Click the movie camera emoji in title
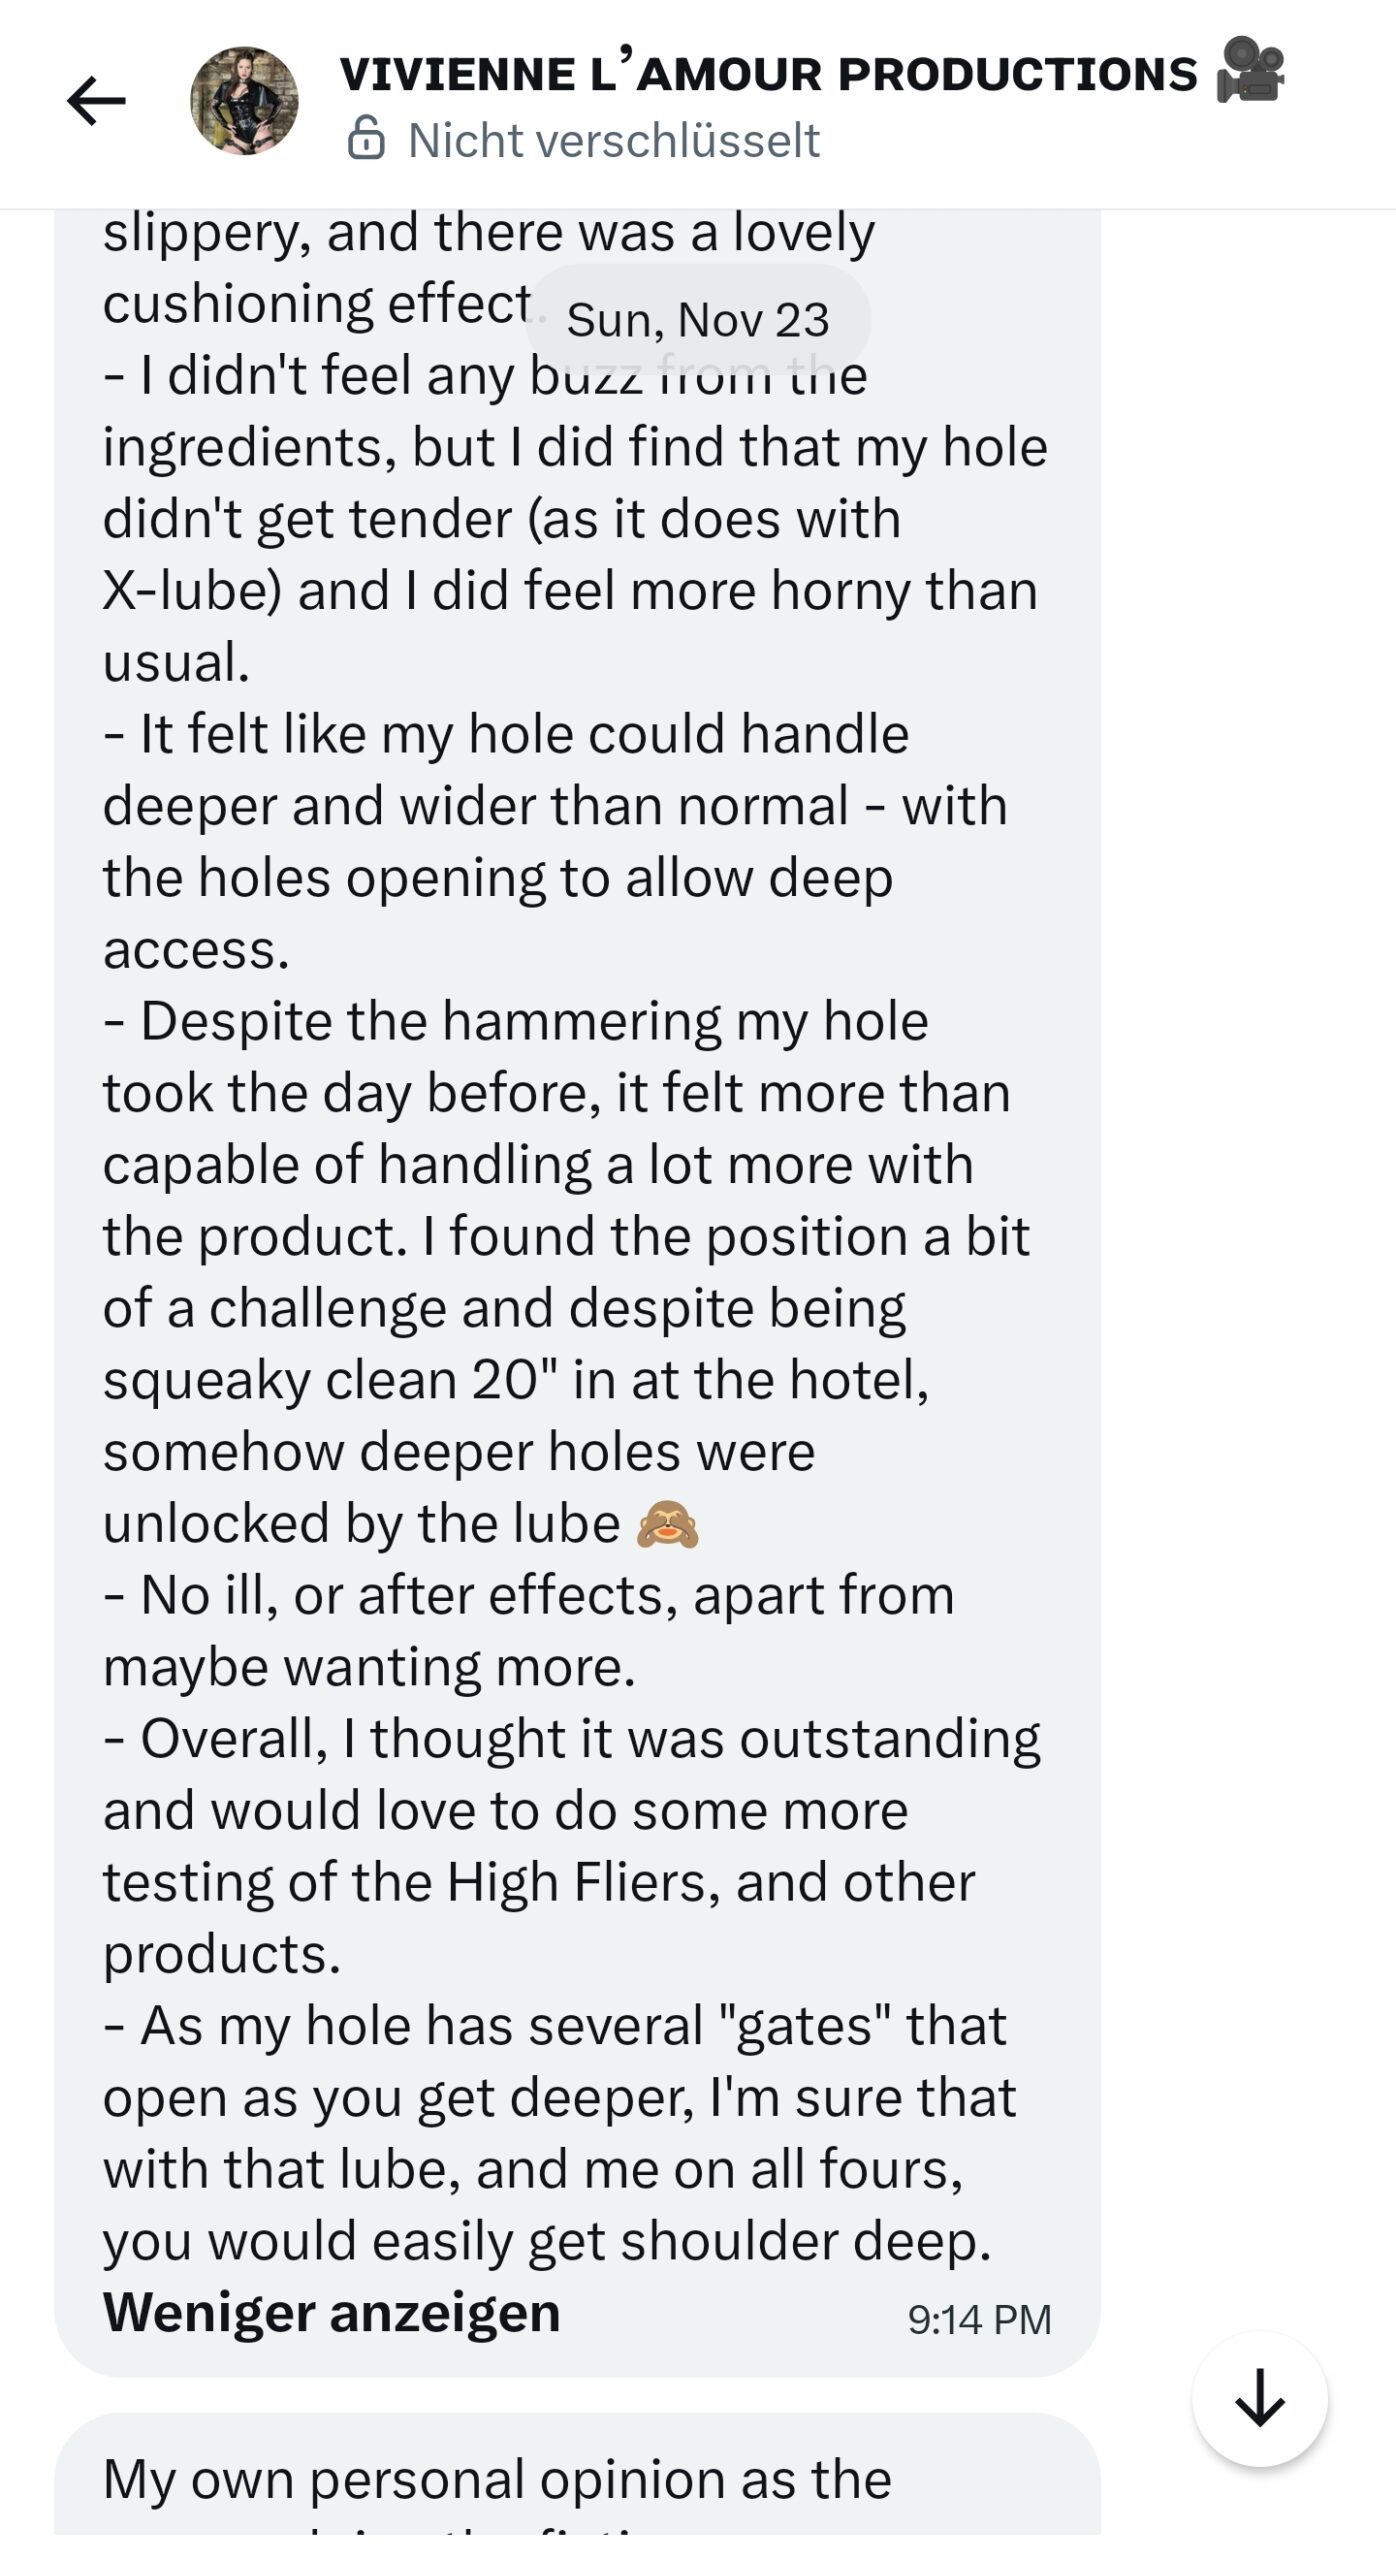Image resolution: width=1396 pixels, height=2560 pixels. (x=1250, y=70)
